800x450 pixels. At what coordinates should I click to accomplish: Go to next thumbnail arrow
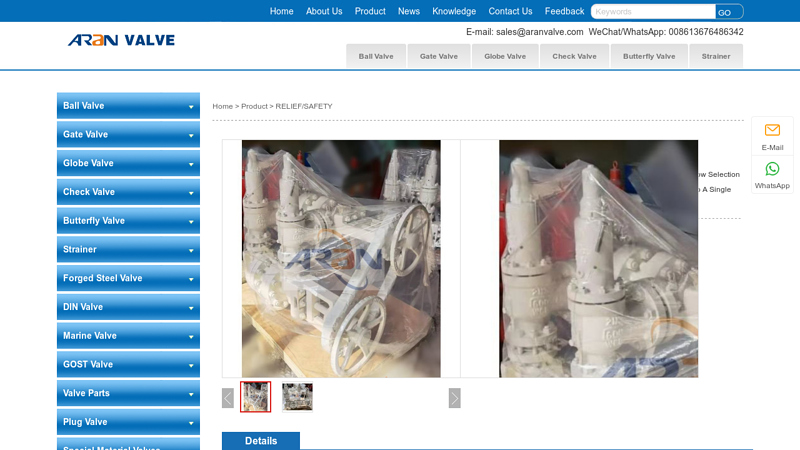[455, 398]
